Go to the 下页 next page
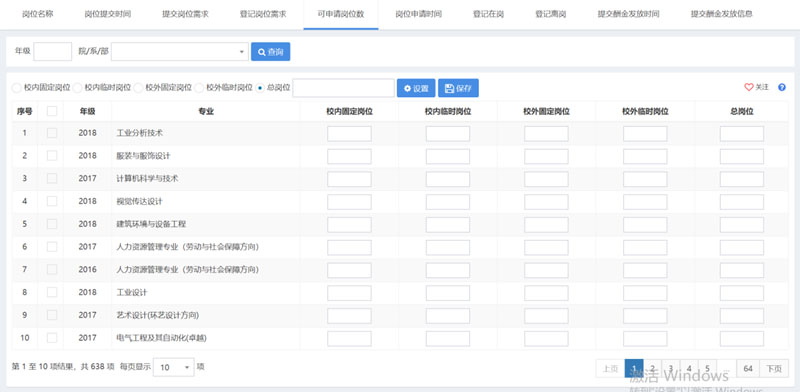The image size is (800, 392). coord(774,369)
